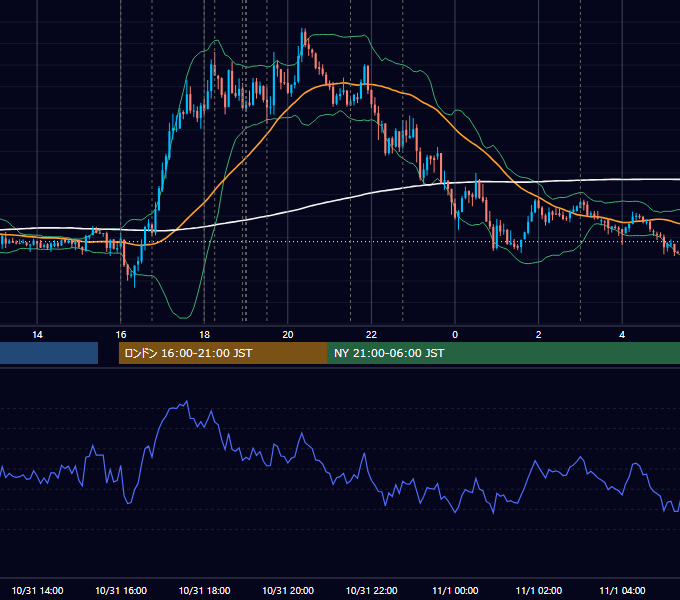Click the 20 hour axis label
The image size is (680, 600).
pos(288,335)
